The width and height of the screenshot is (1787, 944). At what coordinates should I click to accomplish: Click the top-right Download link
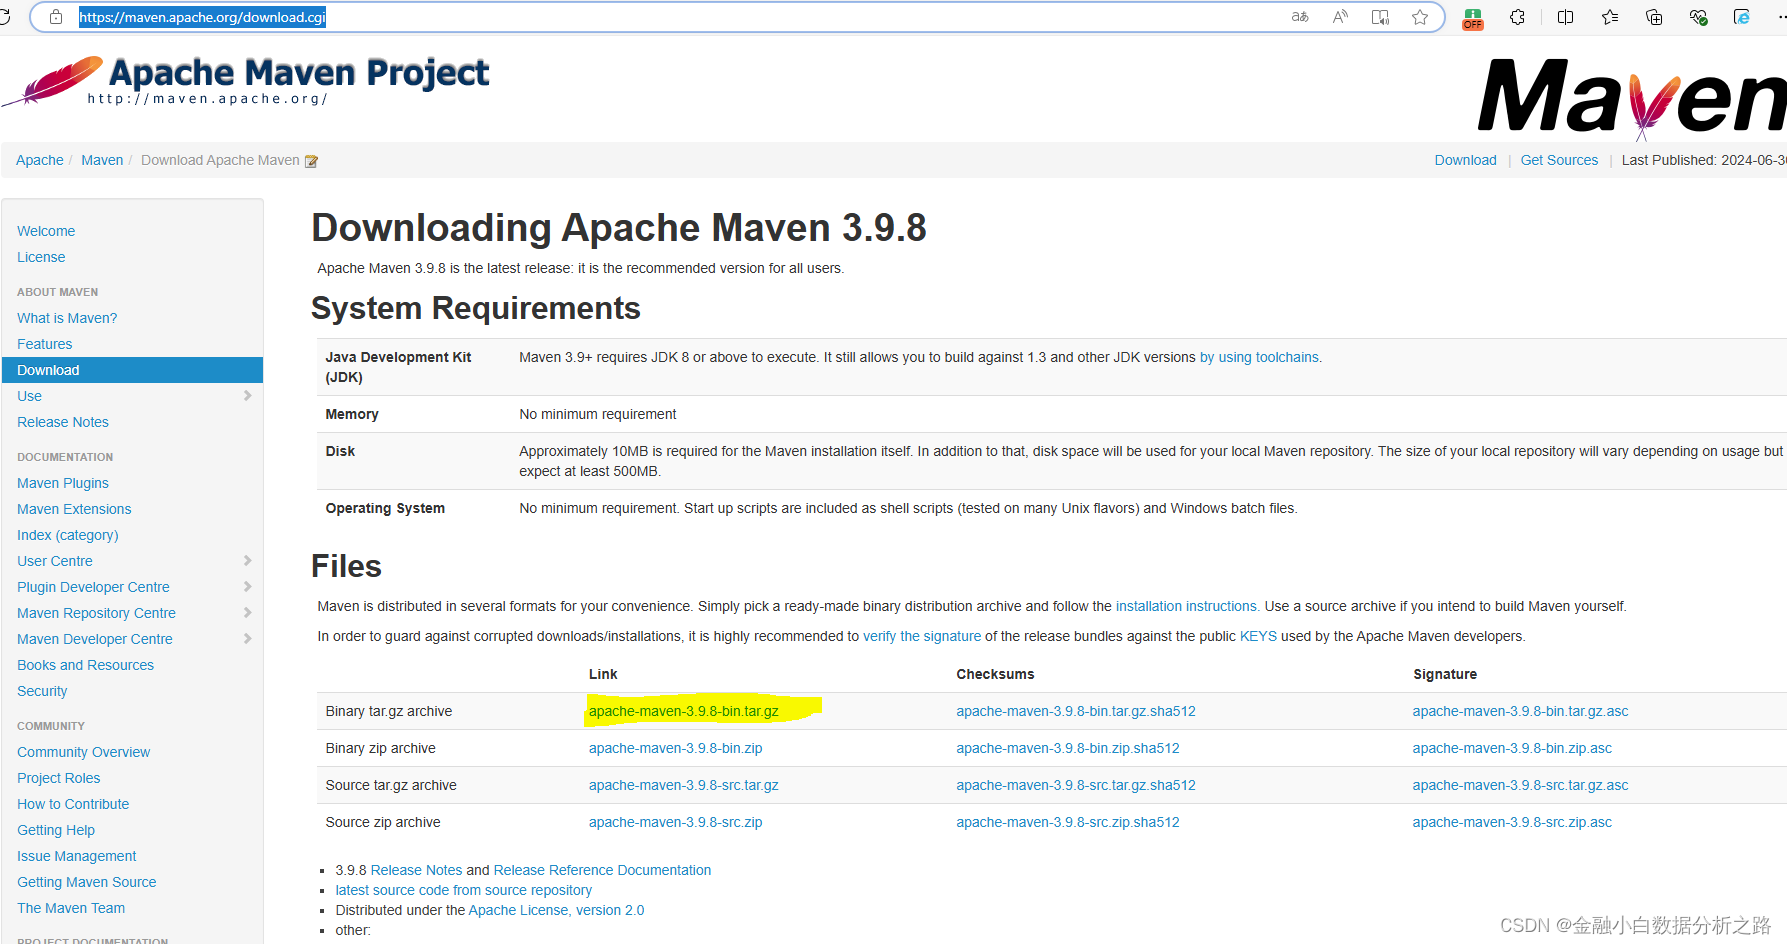tap(1466, 160)
